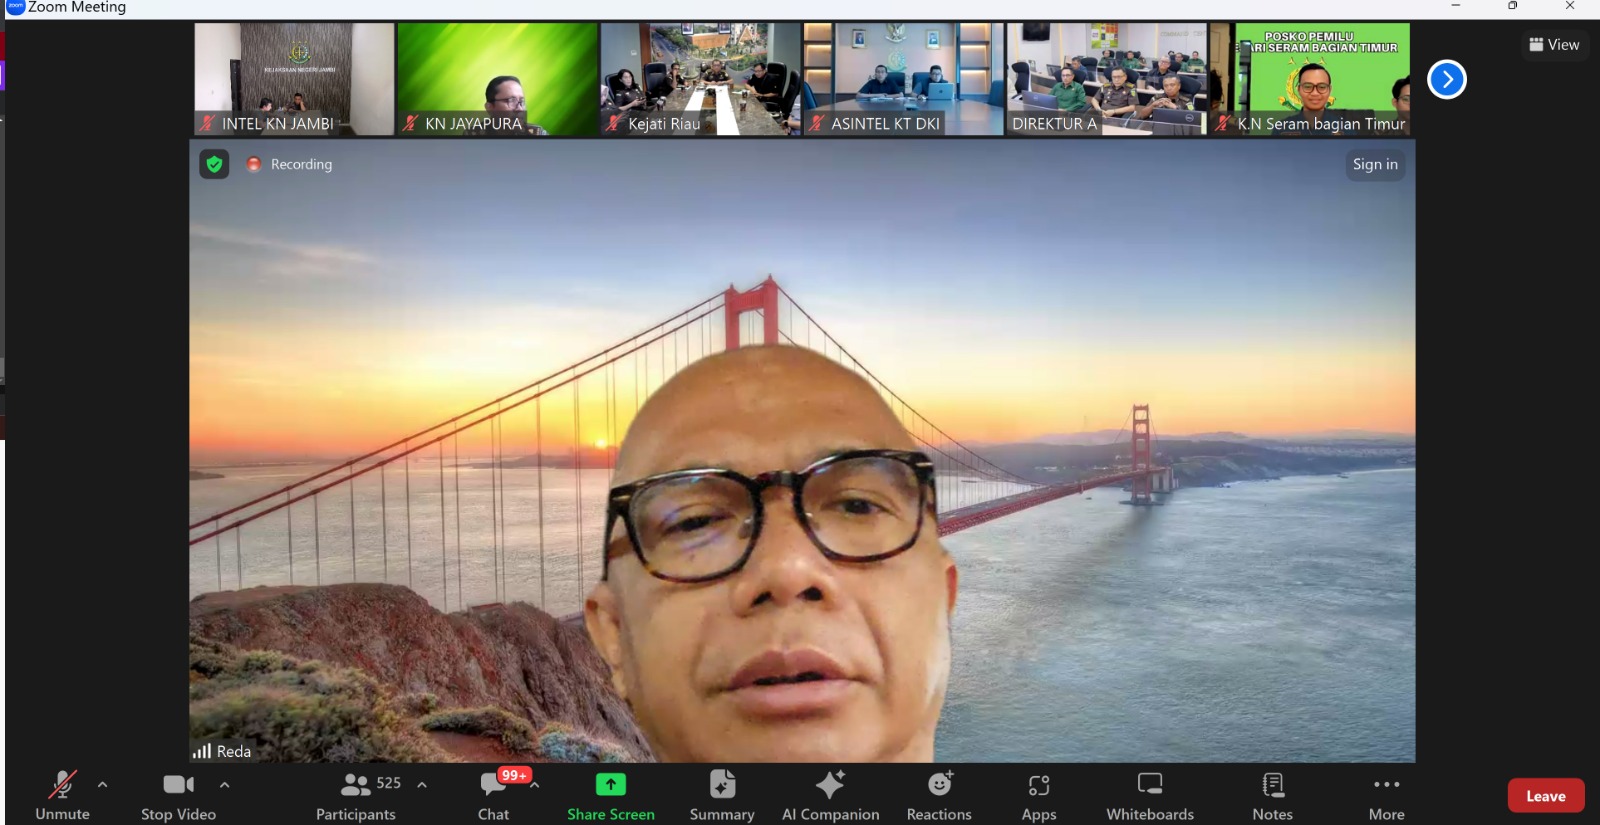Stop the video camera
Viewport: 1600px width, 825px height.
coord(178,794)
